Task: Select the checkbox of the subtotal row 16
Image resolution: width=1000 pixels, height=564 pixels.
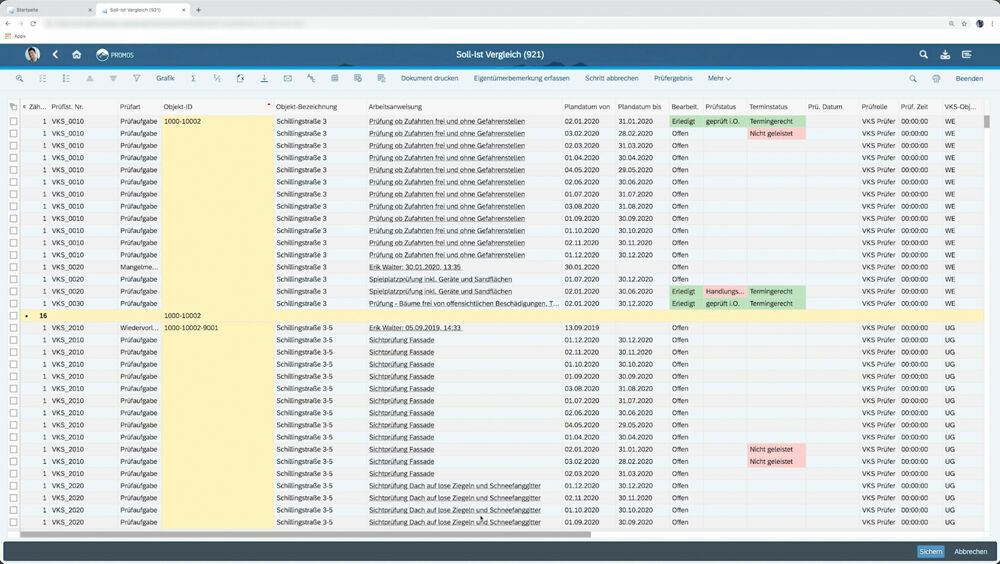Action: (14, 315)
